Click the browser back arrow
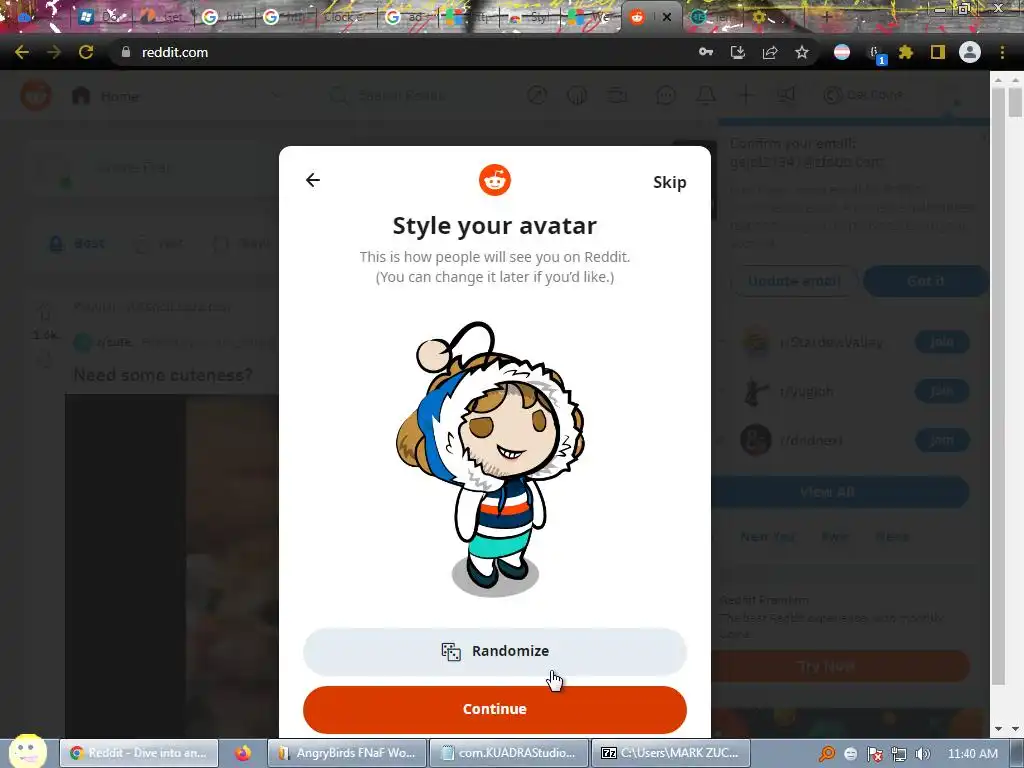Viewport: 1024px width, 768px height. pos(22,52)
